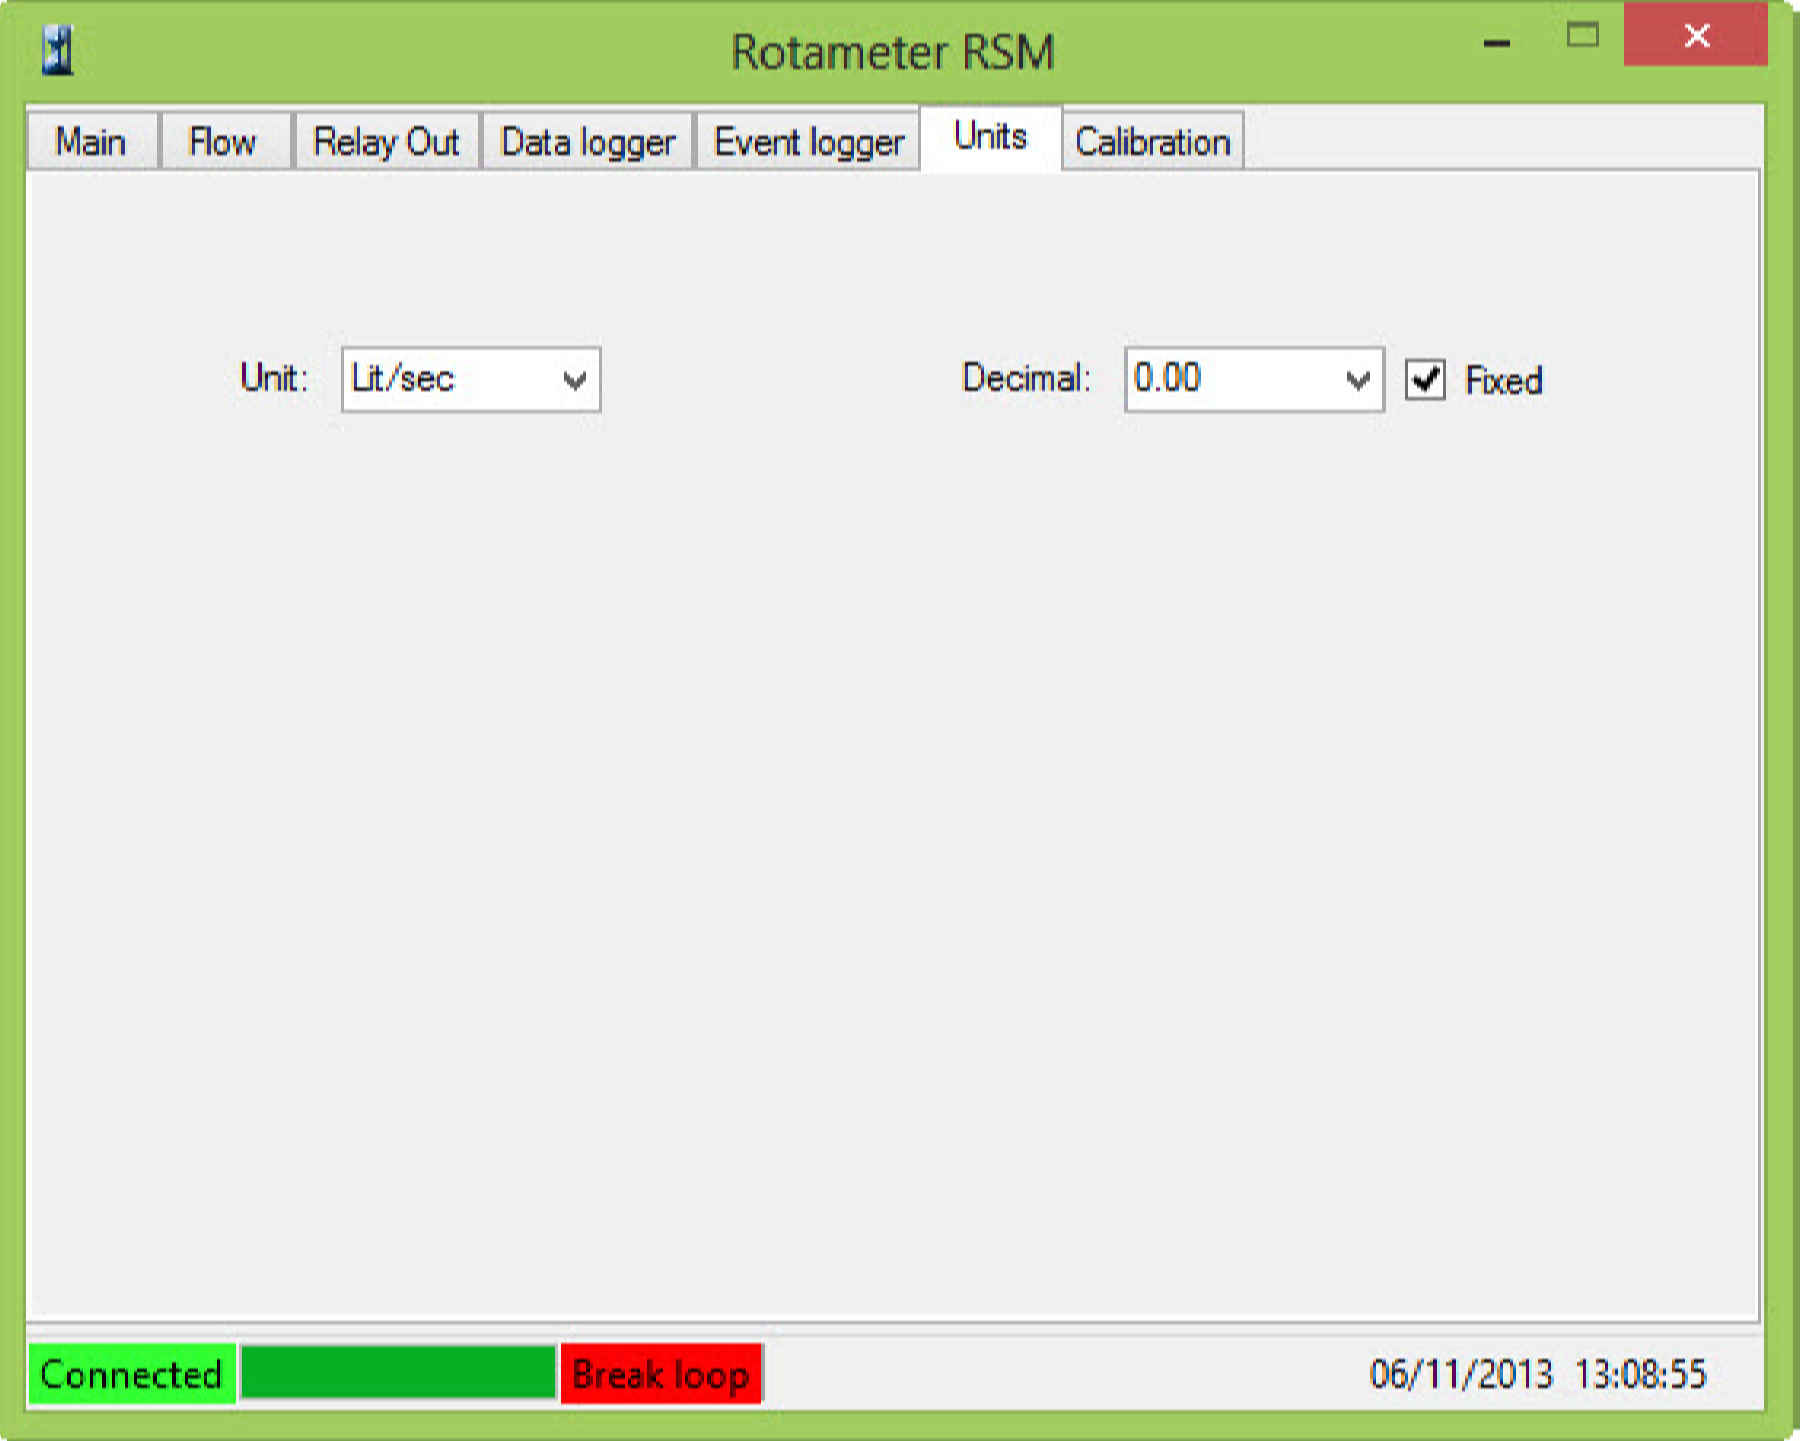The image size is (1800, 1441).
Task: Switch to the Calibration tab
Action: (1152, 142)
